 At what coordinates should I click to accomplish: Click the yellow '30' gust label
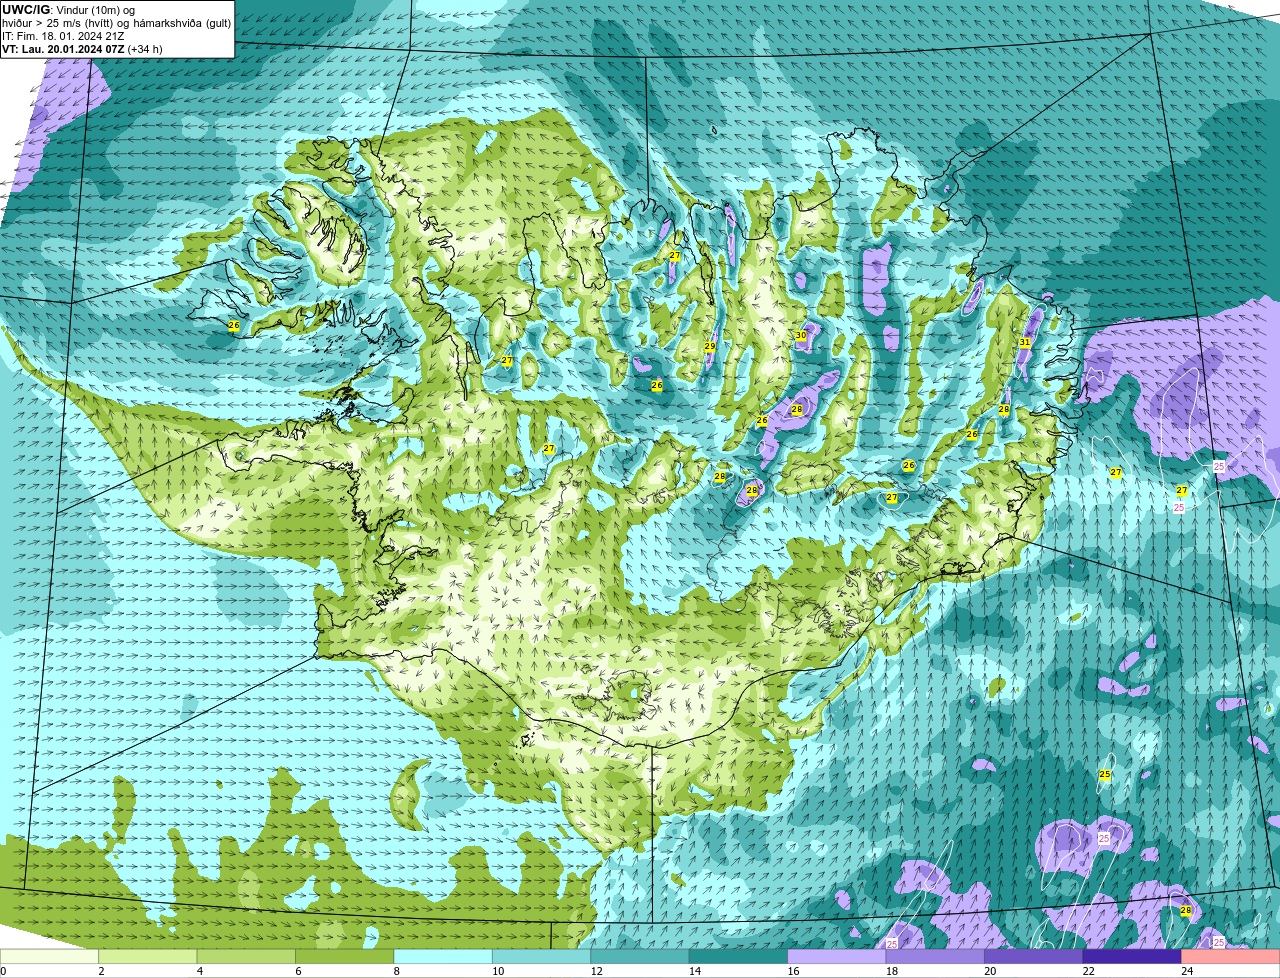point(801,336)
